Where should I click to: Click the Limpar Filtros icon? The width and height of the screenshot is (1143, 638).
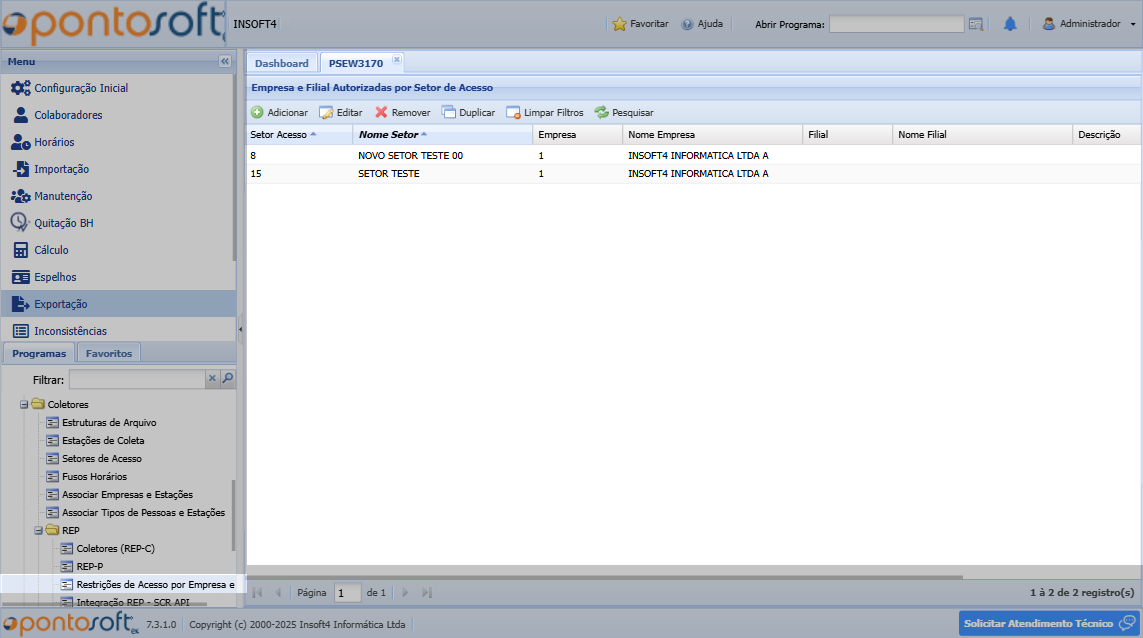click(513, 113)
